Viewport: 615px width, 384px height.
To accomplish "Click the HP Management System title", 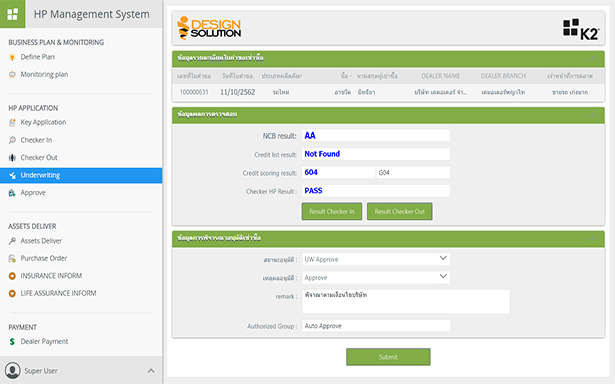I will click(x=91, y=14).
